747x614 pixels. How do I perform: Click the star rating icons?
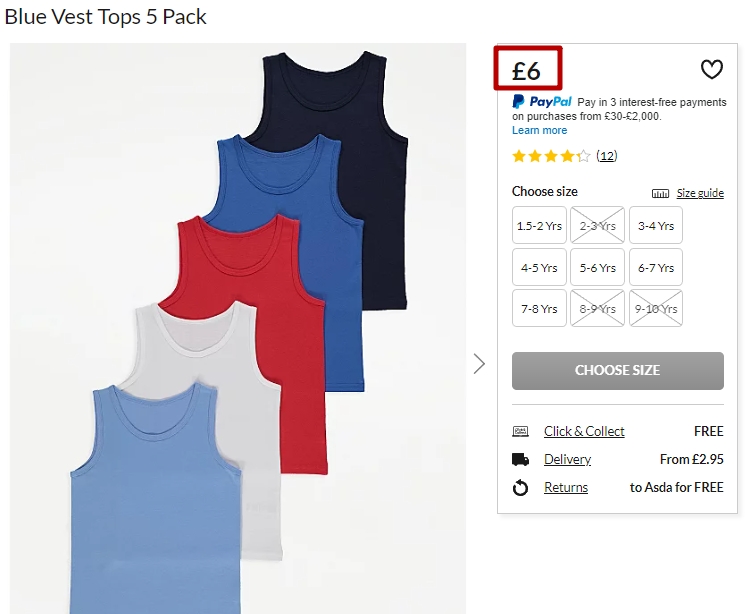pyautogui.click(x=551, y=156)
